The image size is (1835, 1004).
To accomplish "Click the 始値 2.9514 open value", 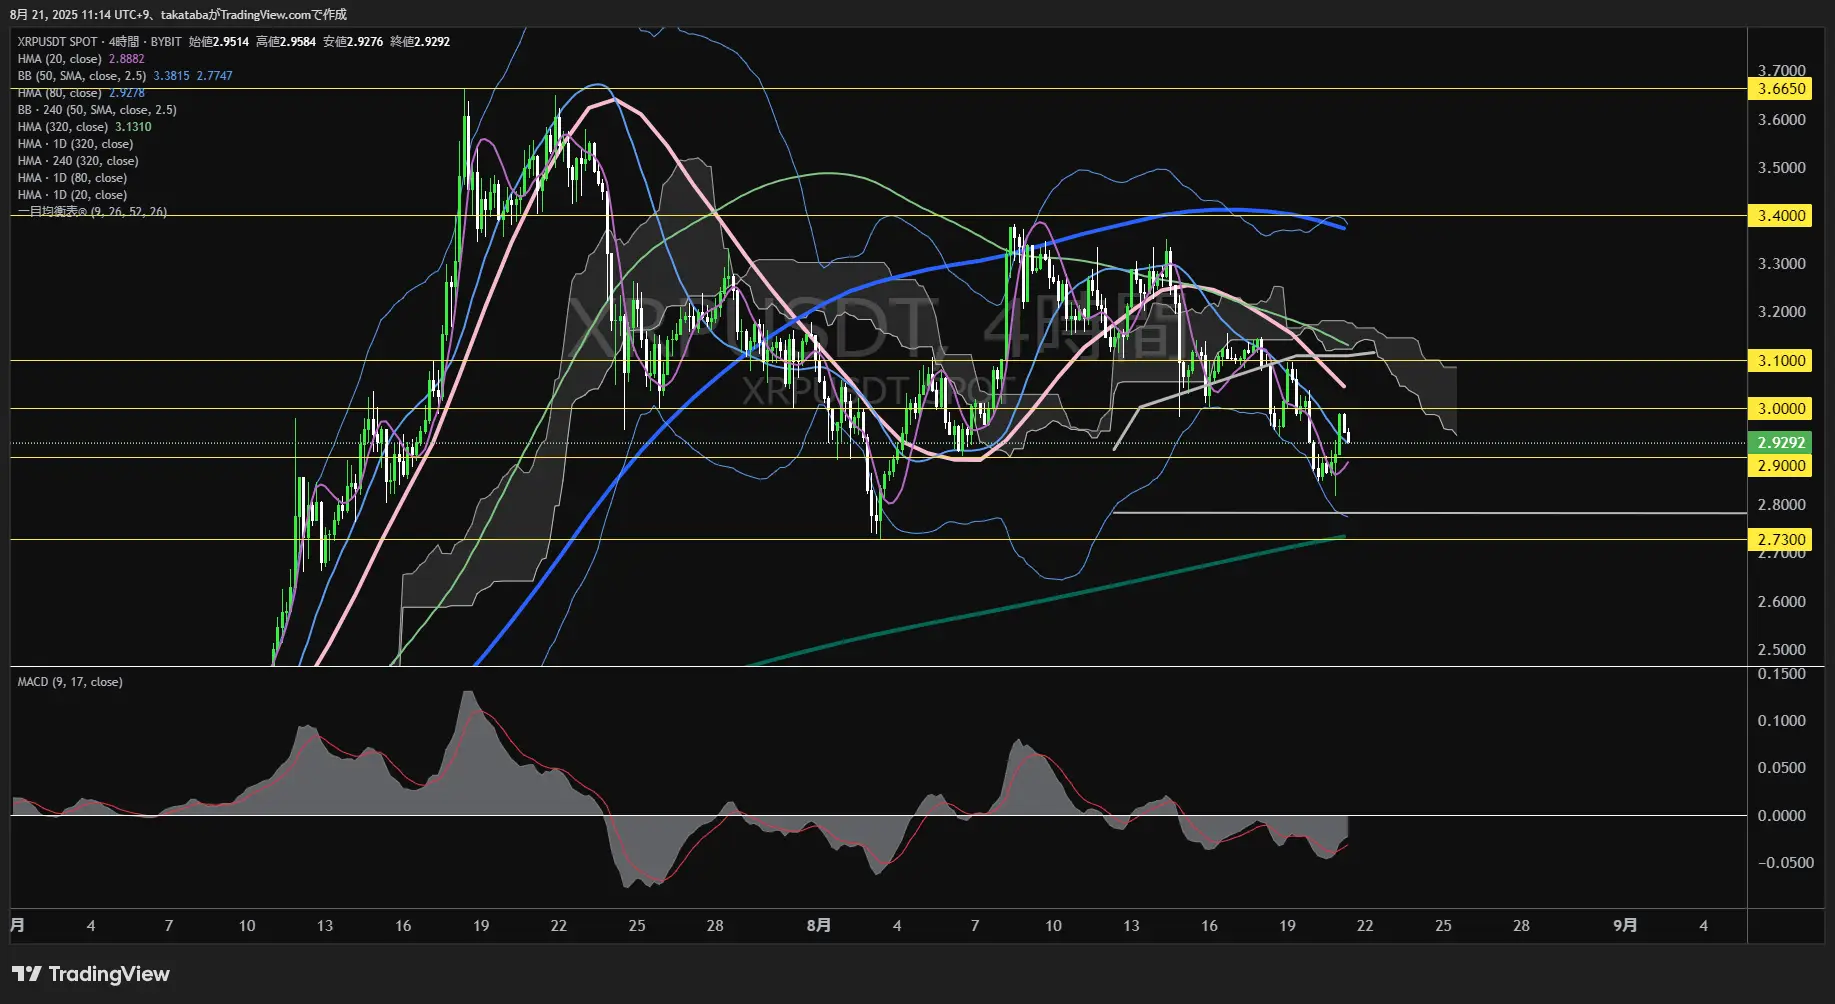I will pos(219,42).
